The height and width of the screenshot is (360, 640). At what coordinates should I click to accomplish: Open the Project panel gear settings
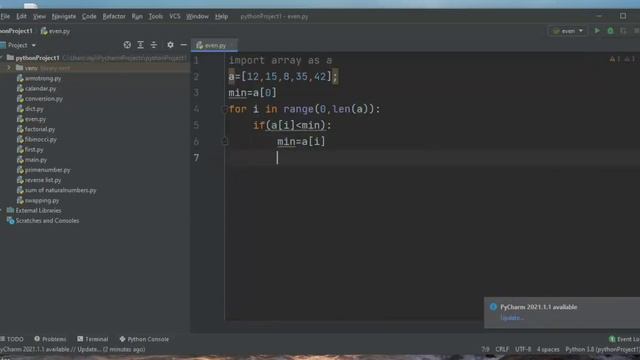170,45
